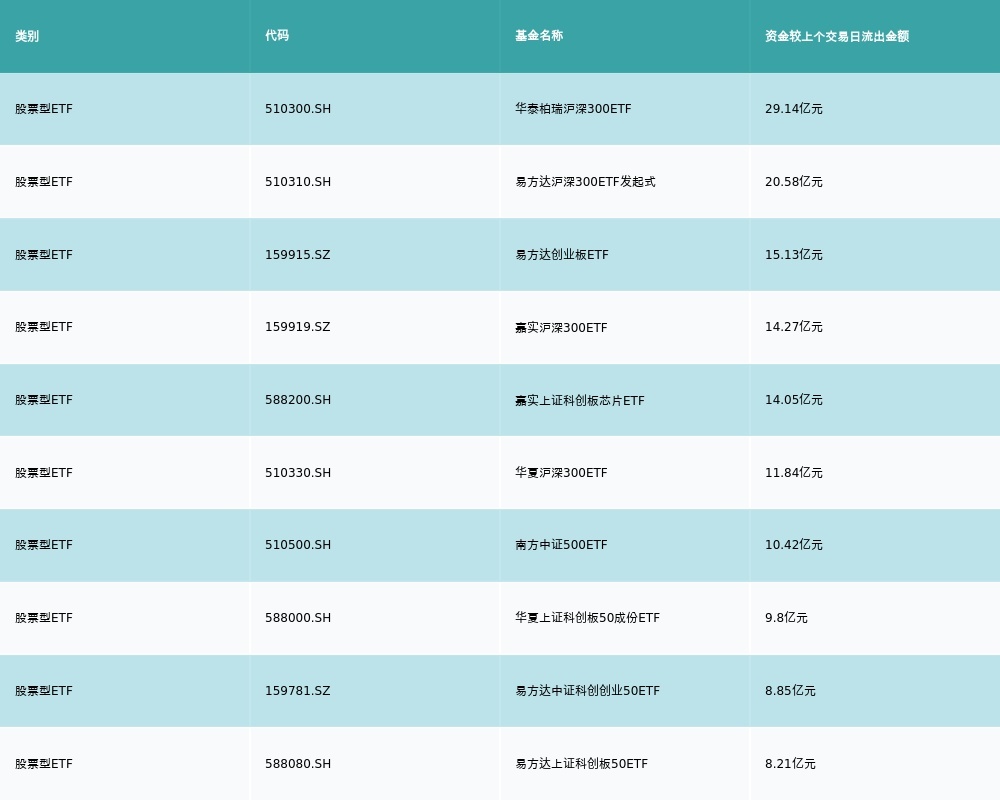Viewport: 1000px width, 800px height.
Task: Select the outflow amount 29.14亿元
Action: pyautogui.click(x=794, y=109)
